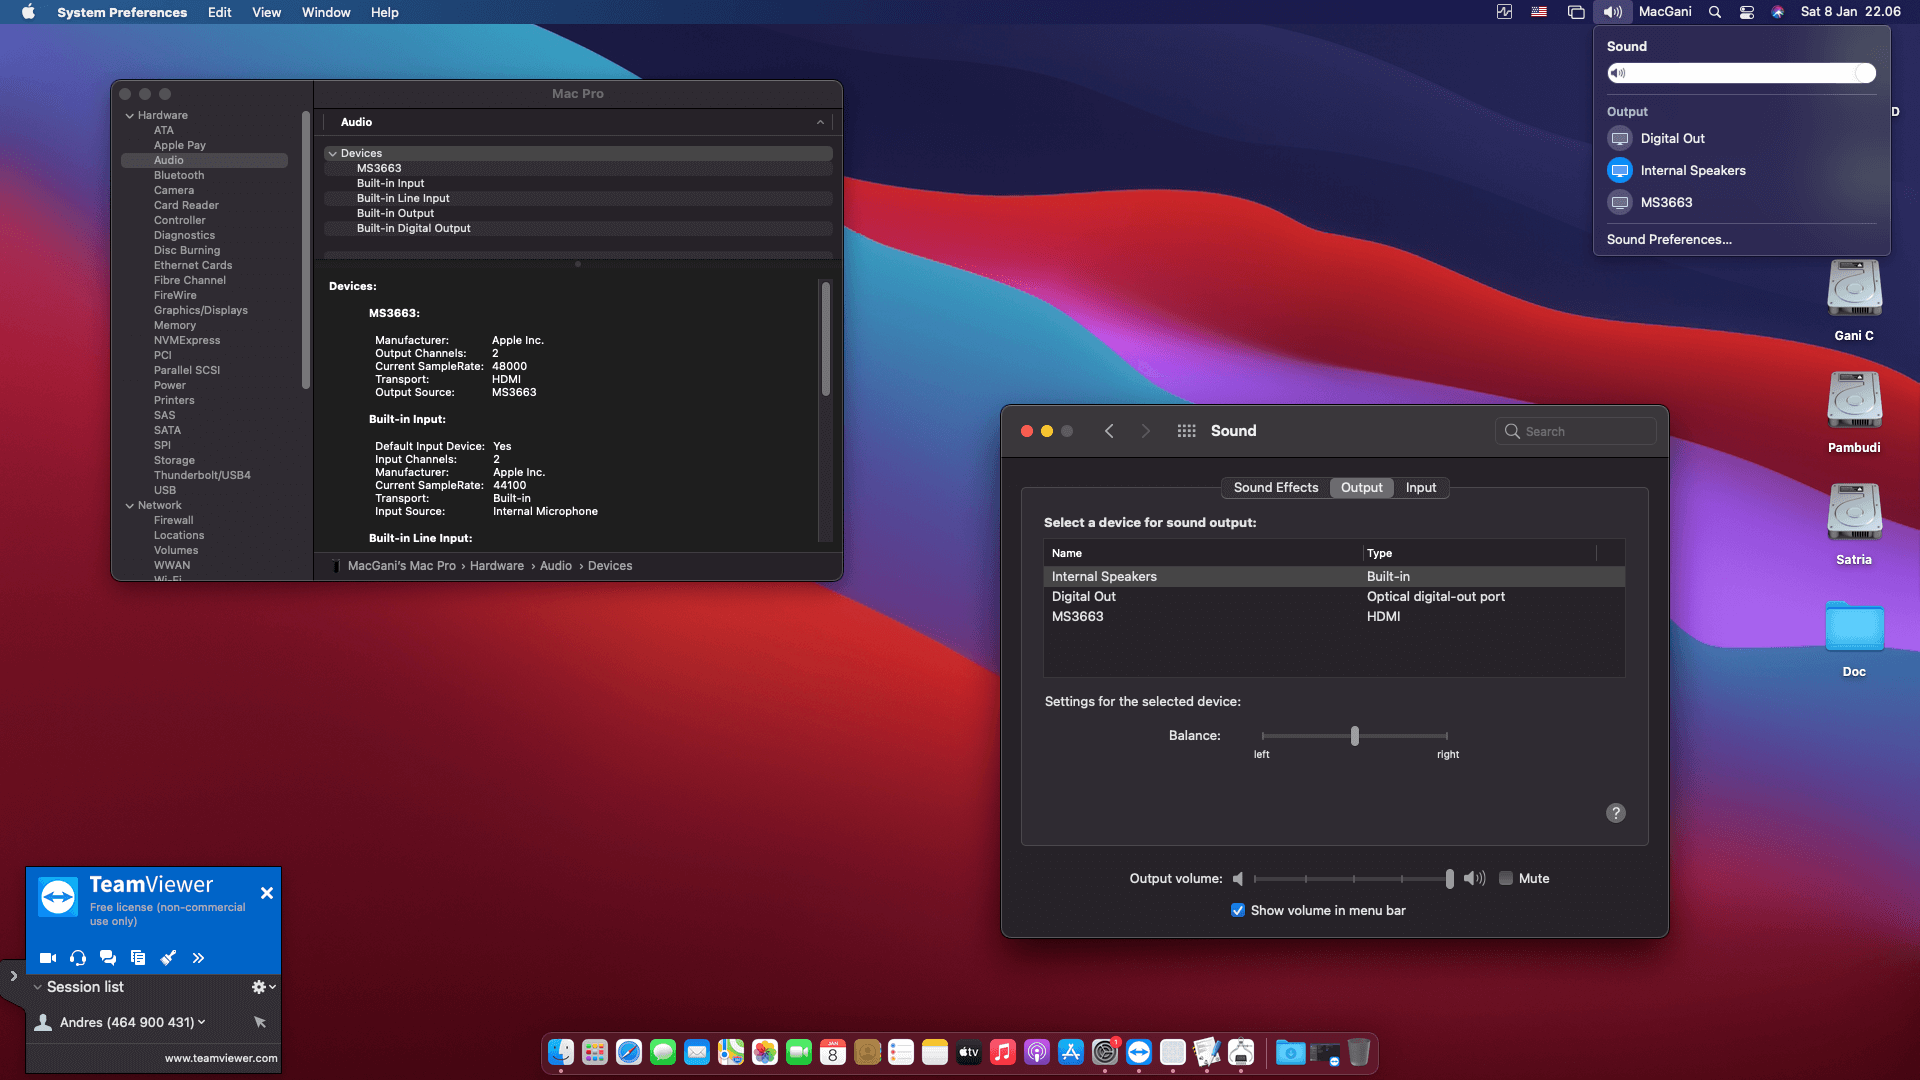Viewport: 1920px width, 1080px height.
Task: Collapse the Hardware tree in the sidebar
Action: [130, 115]
